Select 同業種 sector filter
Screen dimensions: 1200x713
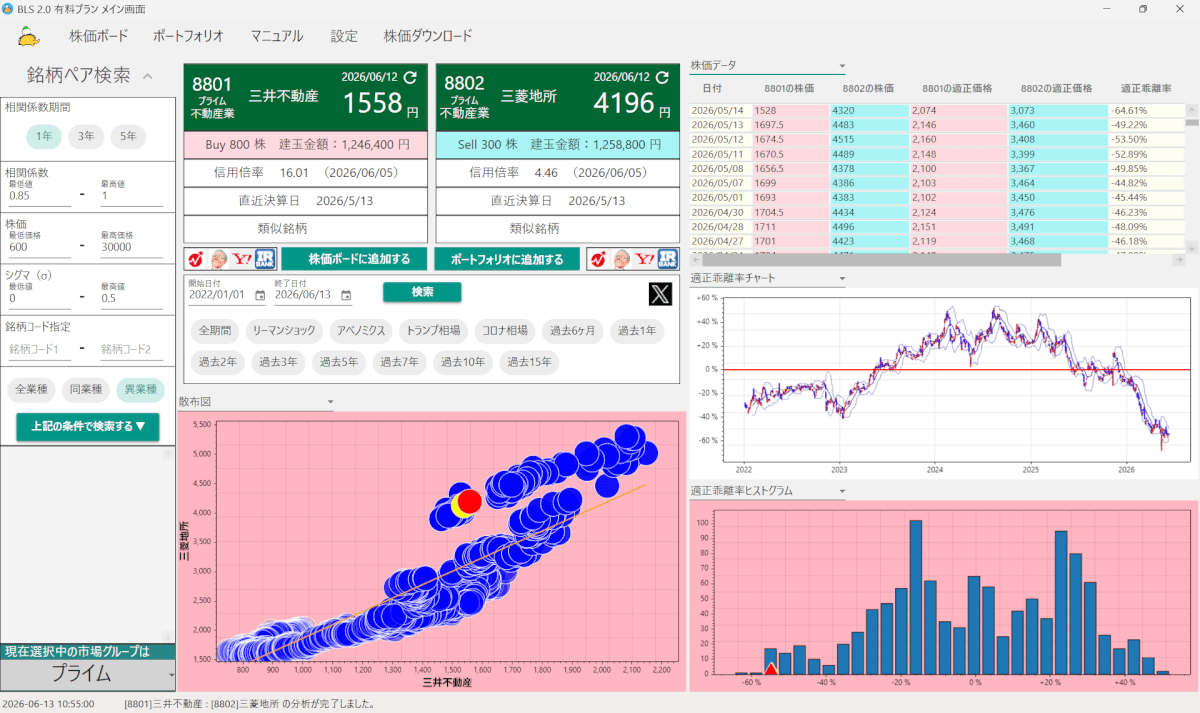coord(85,389)
